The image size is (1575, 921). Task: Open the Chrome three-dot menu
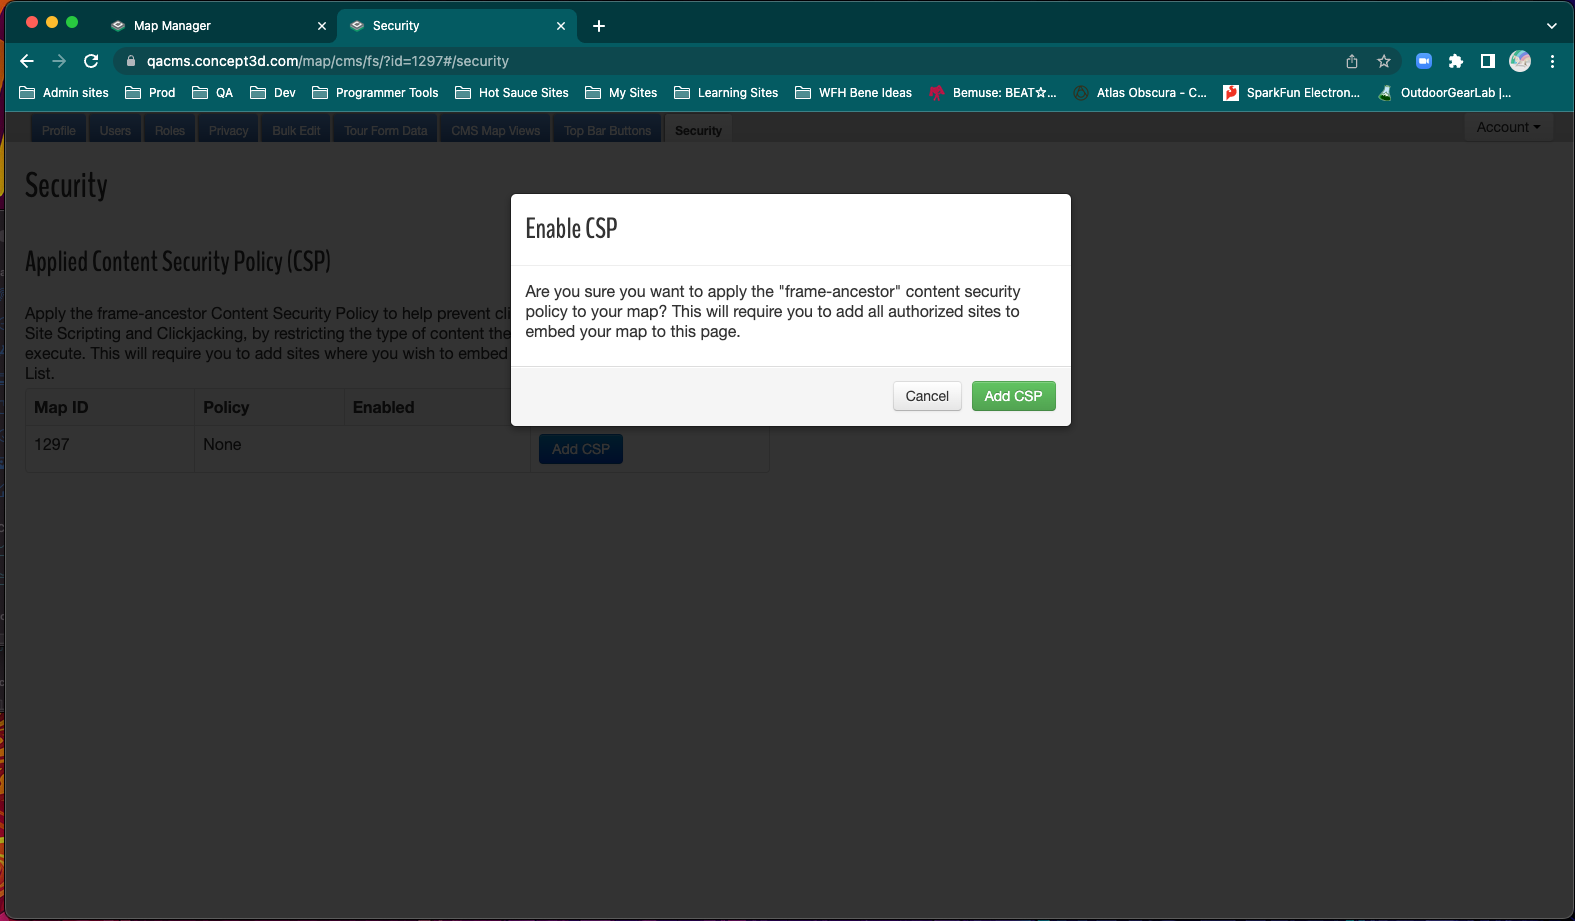[x=1552, y=61]
